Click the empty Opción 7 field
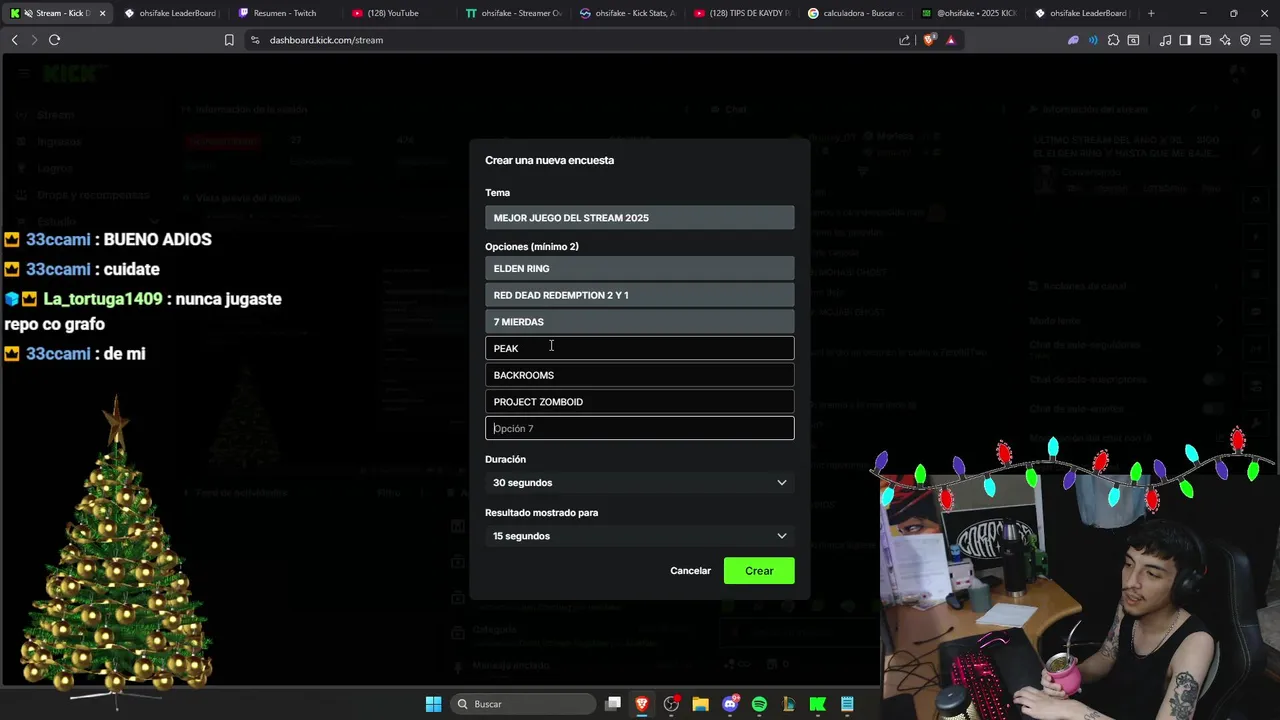The width and height of the screenshot is (1280, 720). [x=640, y=428]
